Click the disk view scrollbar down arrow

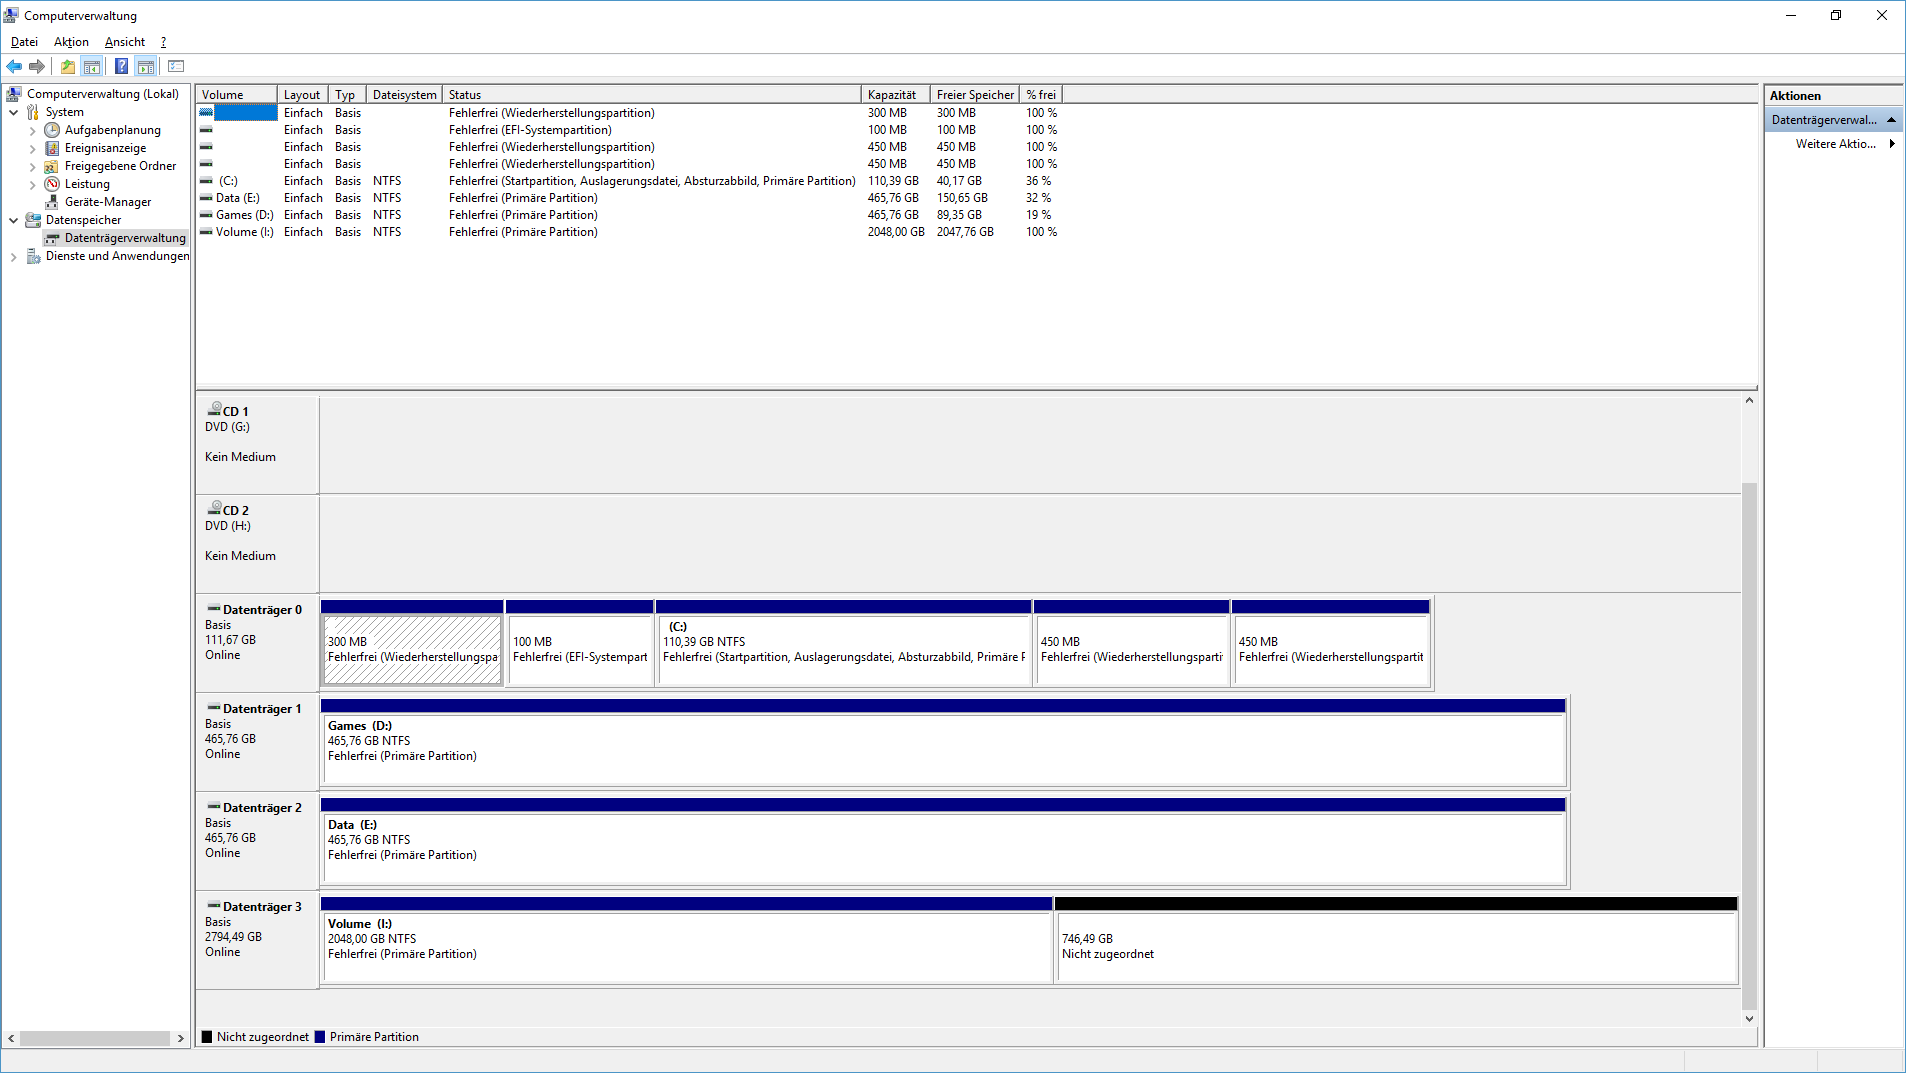pos(1749,1018)
